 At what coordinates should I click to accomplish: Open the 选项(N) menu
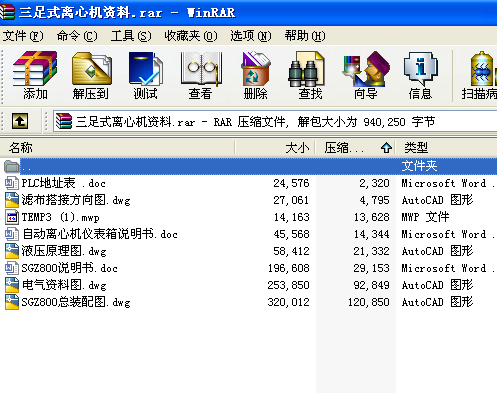click(251, 36)
